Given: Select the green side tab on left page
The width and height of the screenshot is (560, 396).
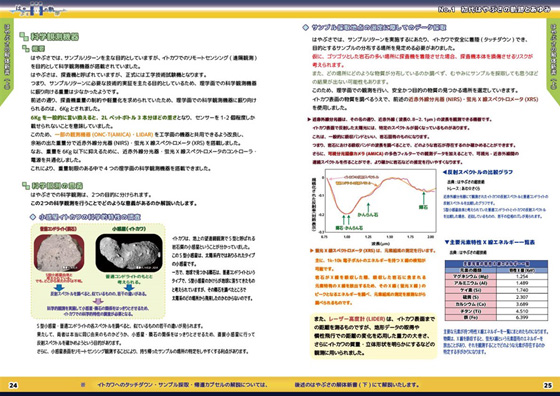Looking at the screenshot, I should [x=7, y=62].
